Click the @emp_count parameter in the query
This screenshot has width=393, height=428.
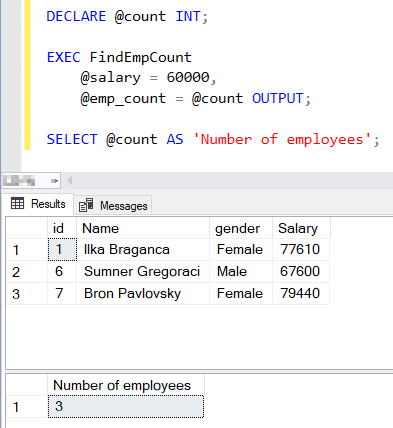click(123, 99)
